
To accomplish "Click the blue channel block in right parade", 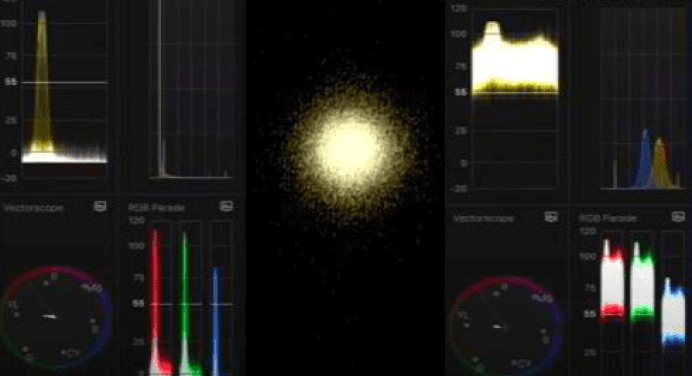I will [673, 312].
